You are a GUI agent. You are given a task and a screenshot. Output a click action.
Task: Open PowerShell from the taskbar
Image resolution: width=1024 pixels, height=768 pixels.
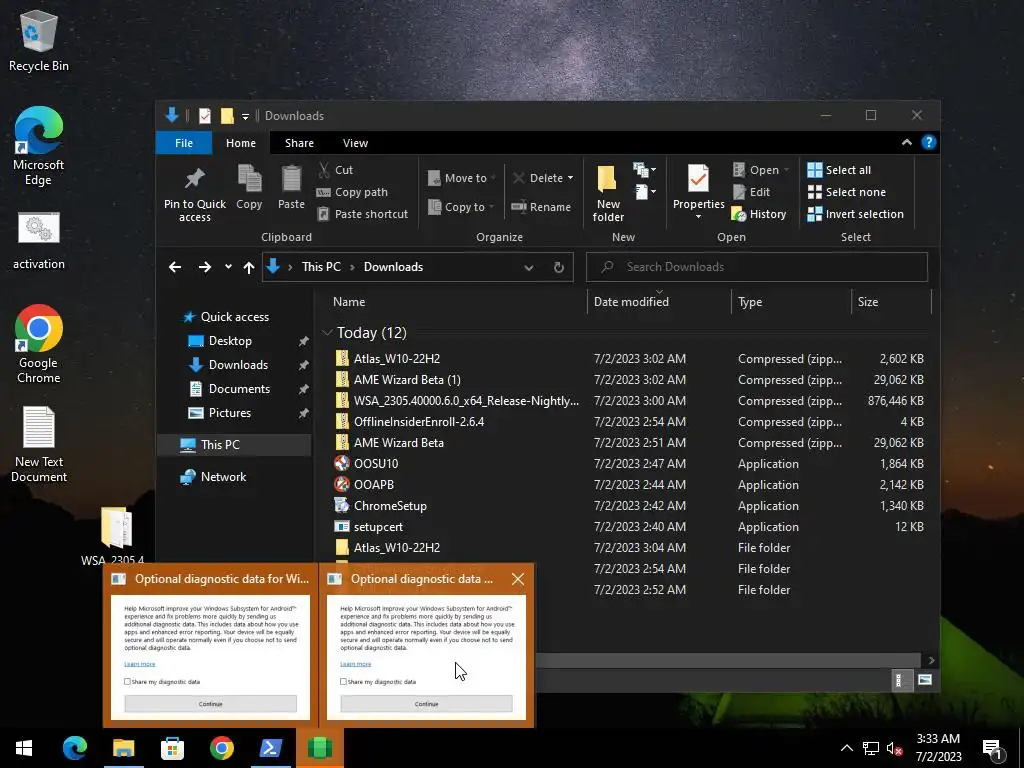click(270, 748)
